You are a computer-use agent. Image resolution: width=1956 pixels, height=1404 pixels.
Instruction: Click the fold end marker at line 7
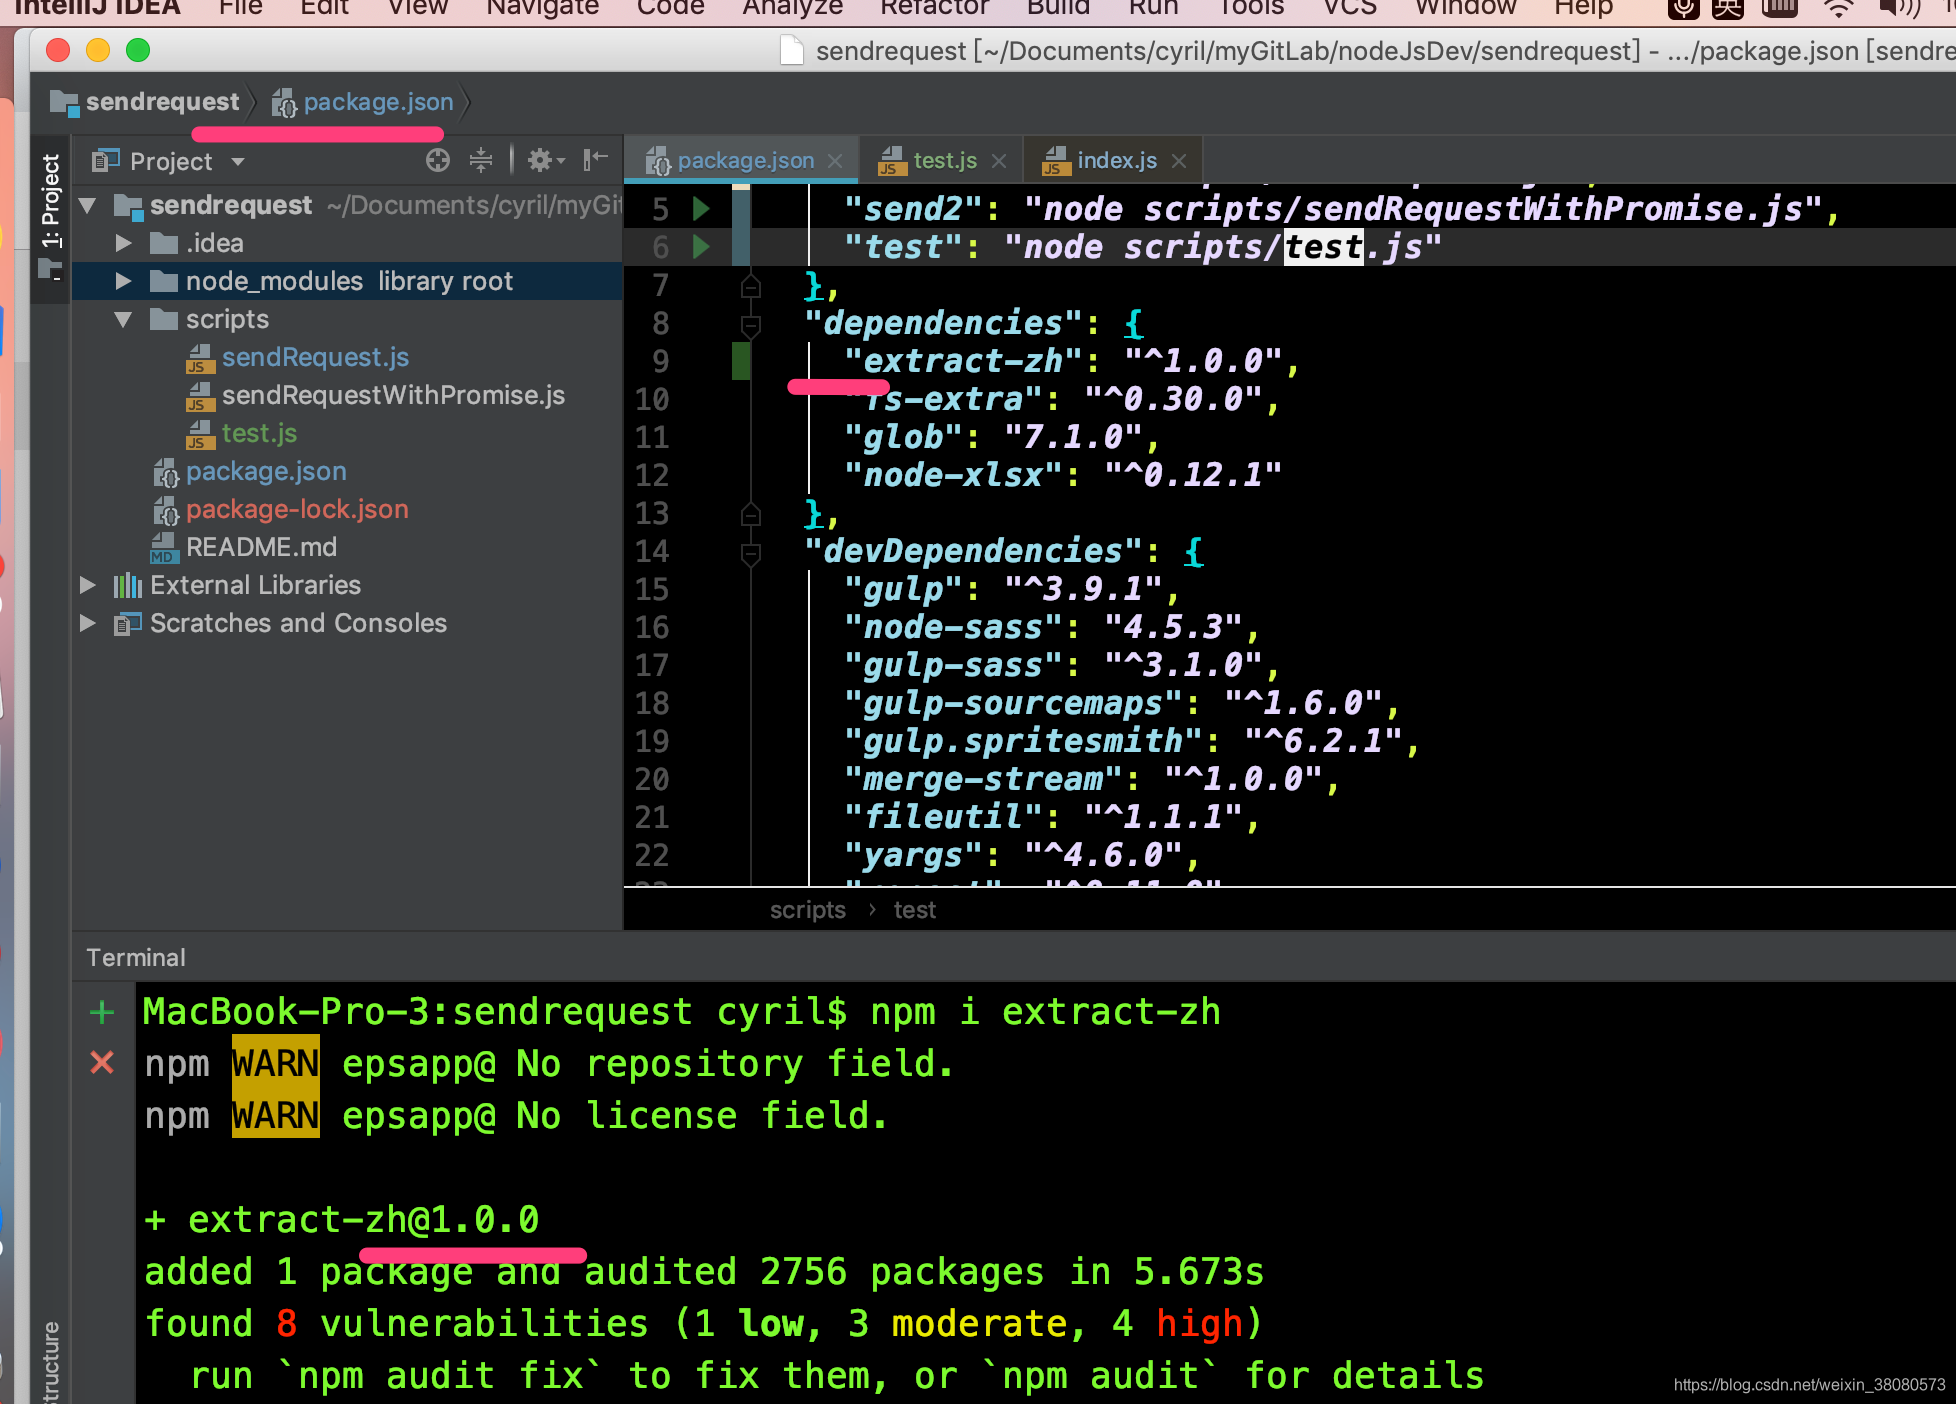coord(751,287)
